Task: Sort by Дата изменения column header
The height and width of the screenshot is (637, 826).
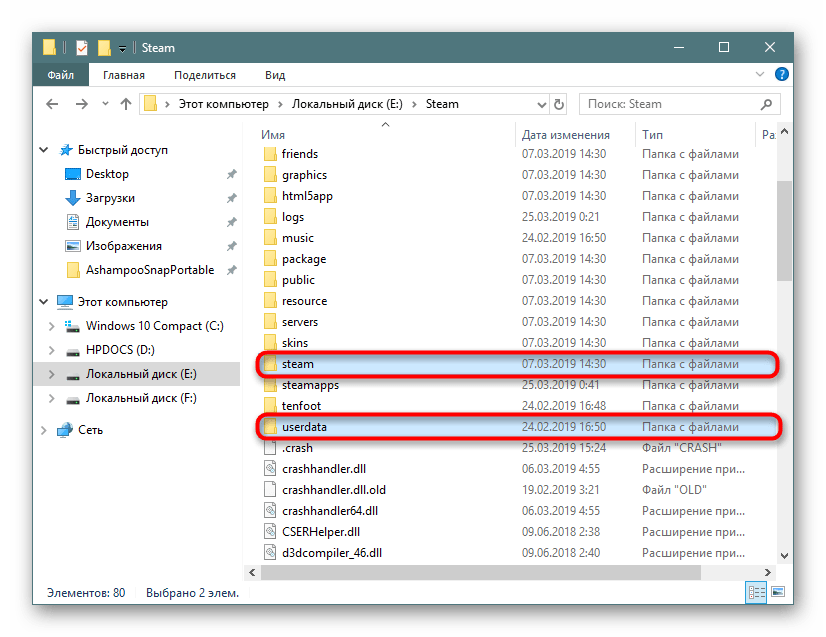Action: (565, 134)
